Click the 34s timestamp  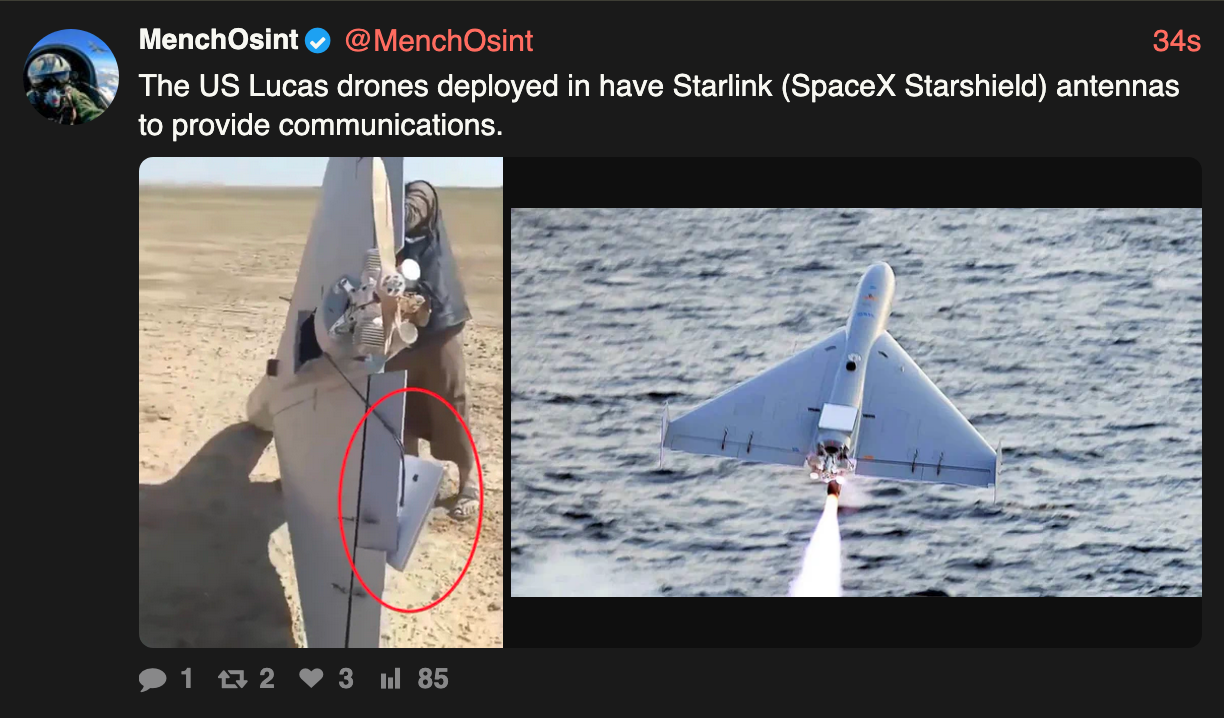coord(1177,41)
